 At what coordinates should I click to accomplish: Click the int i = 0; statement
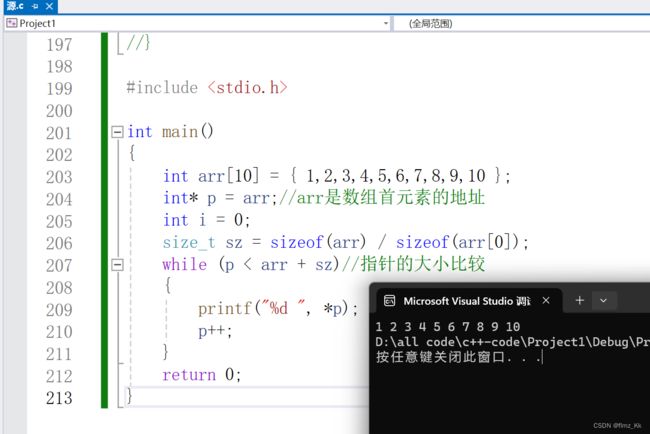click(206, 220)
